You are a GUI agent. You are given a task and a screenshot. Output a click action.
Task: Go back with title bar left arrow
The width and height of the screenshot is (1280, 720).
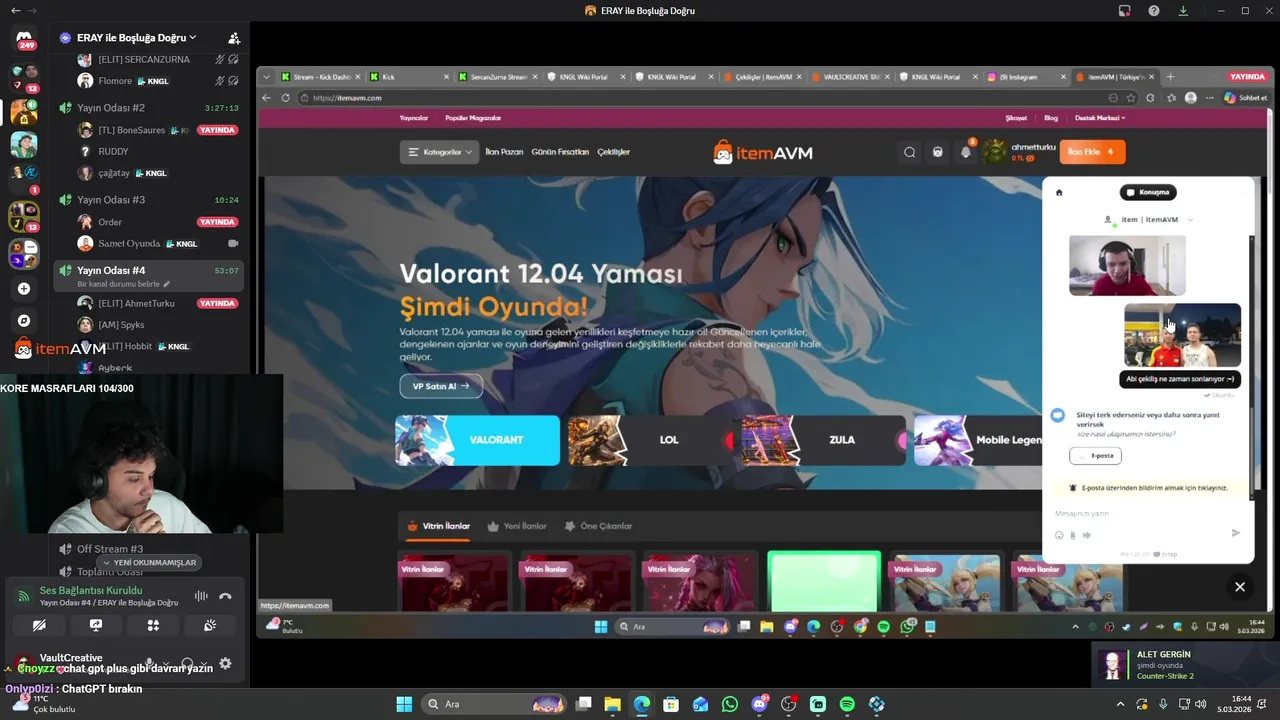15,10
